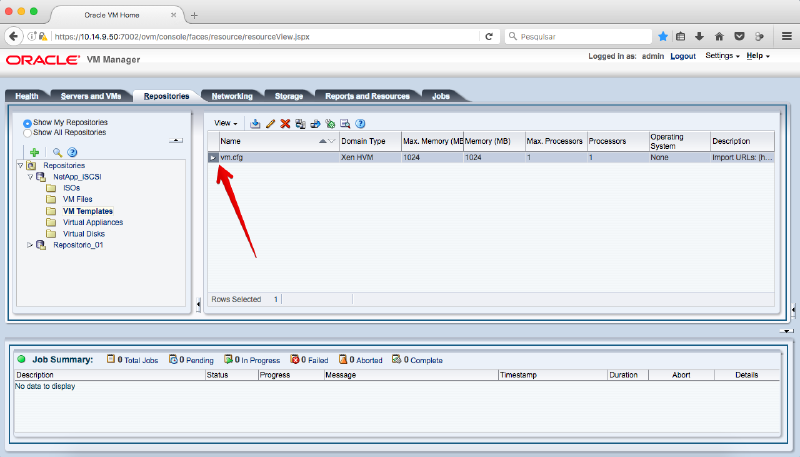Viewport: 800px width, 457px height.
Task: Expand the Repositorio_01 tree node
Action: tap(30, 244)
